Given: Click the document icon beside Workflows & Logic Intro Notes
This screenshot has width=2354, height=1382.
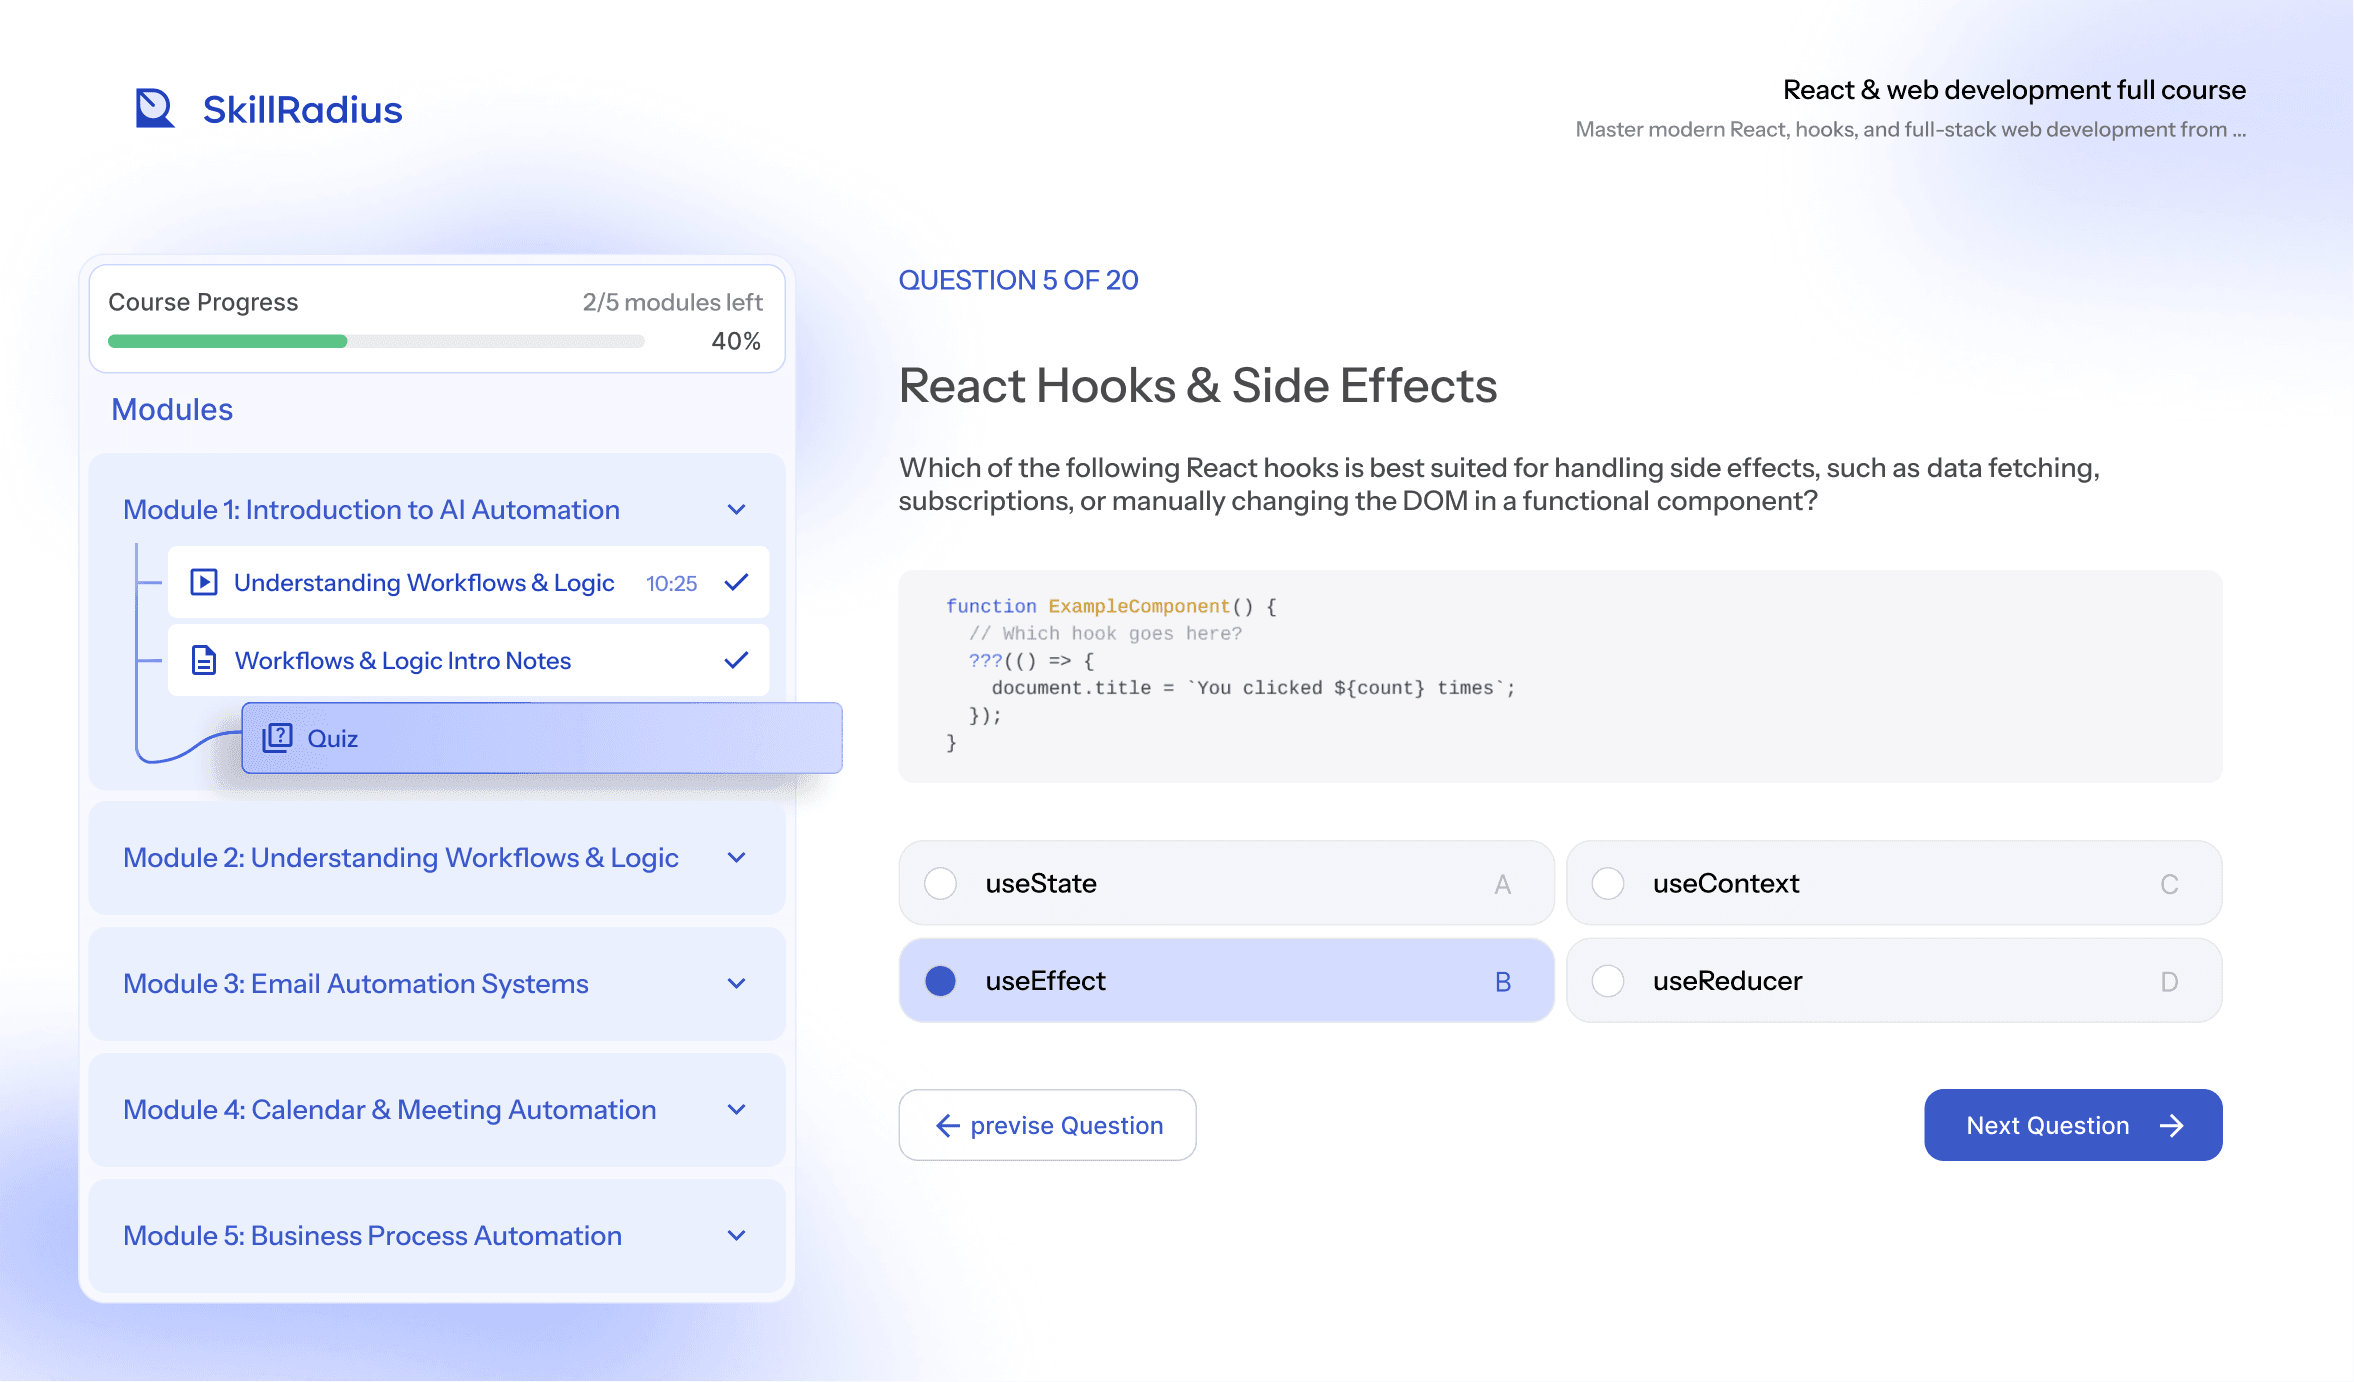Looking at the screenshot, I should pyautogui.click(x=204, y=660).
